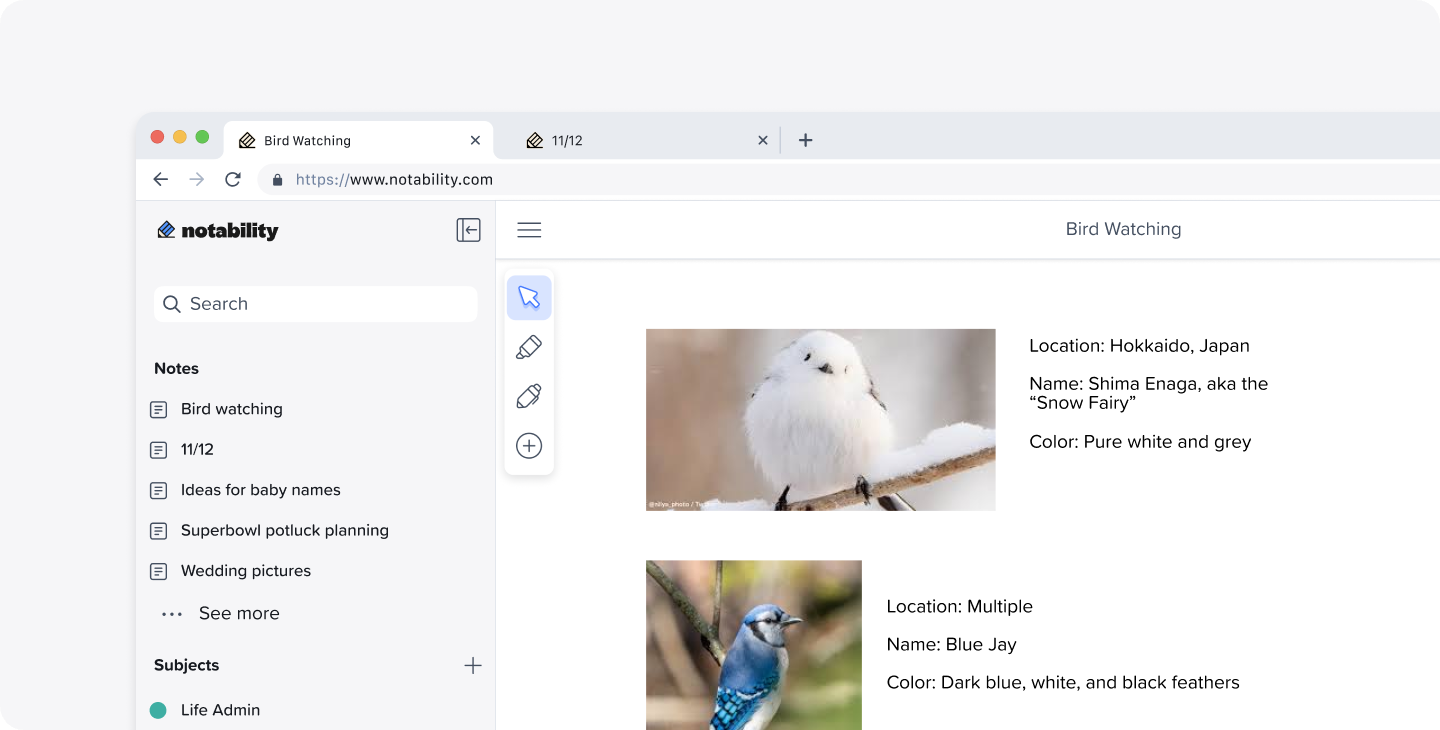
Task: Open Ideas for baby names note
Action: [x=261, y=490]
